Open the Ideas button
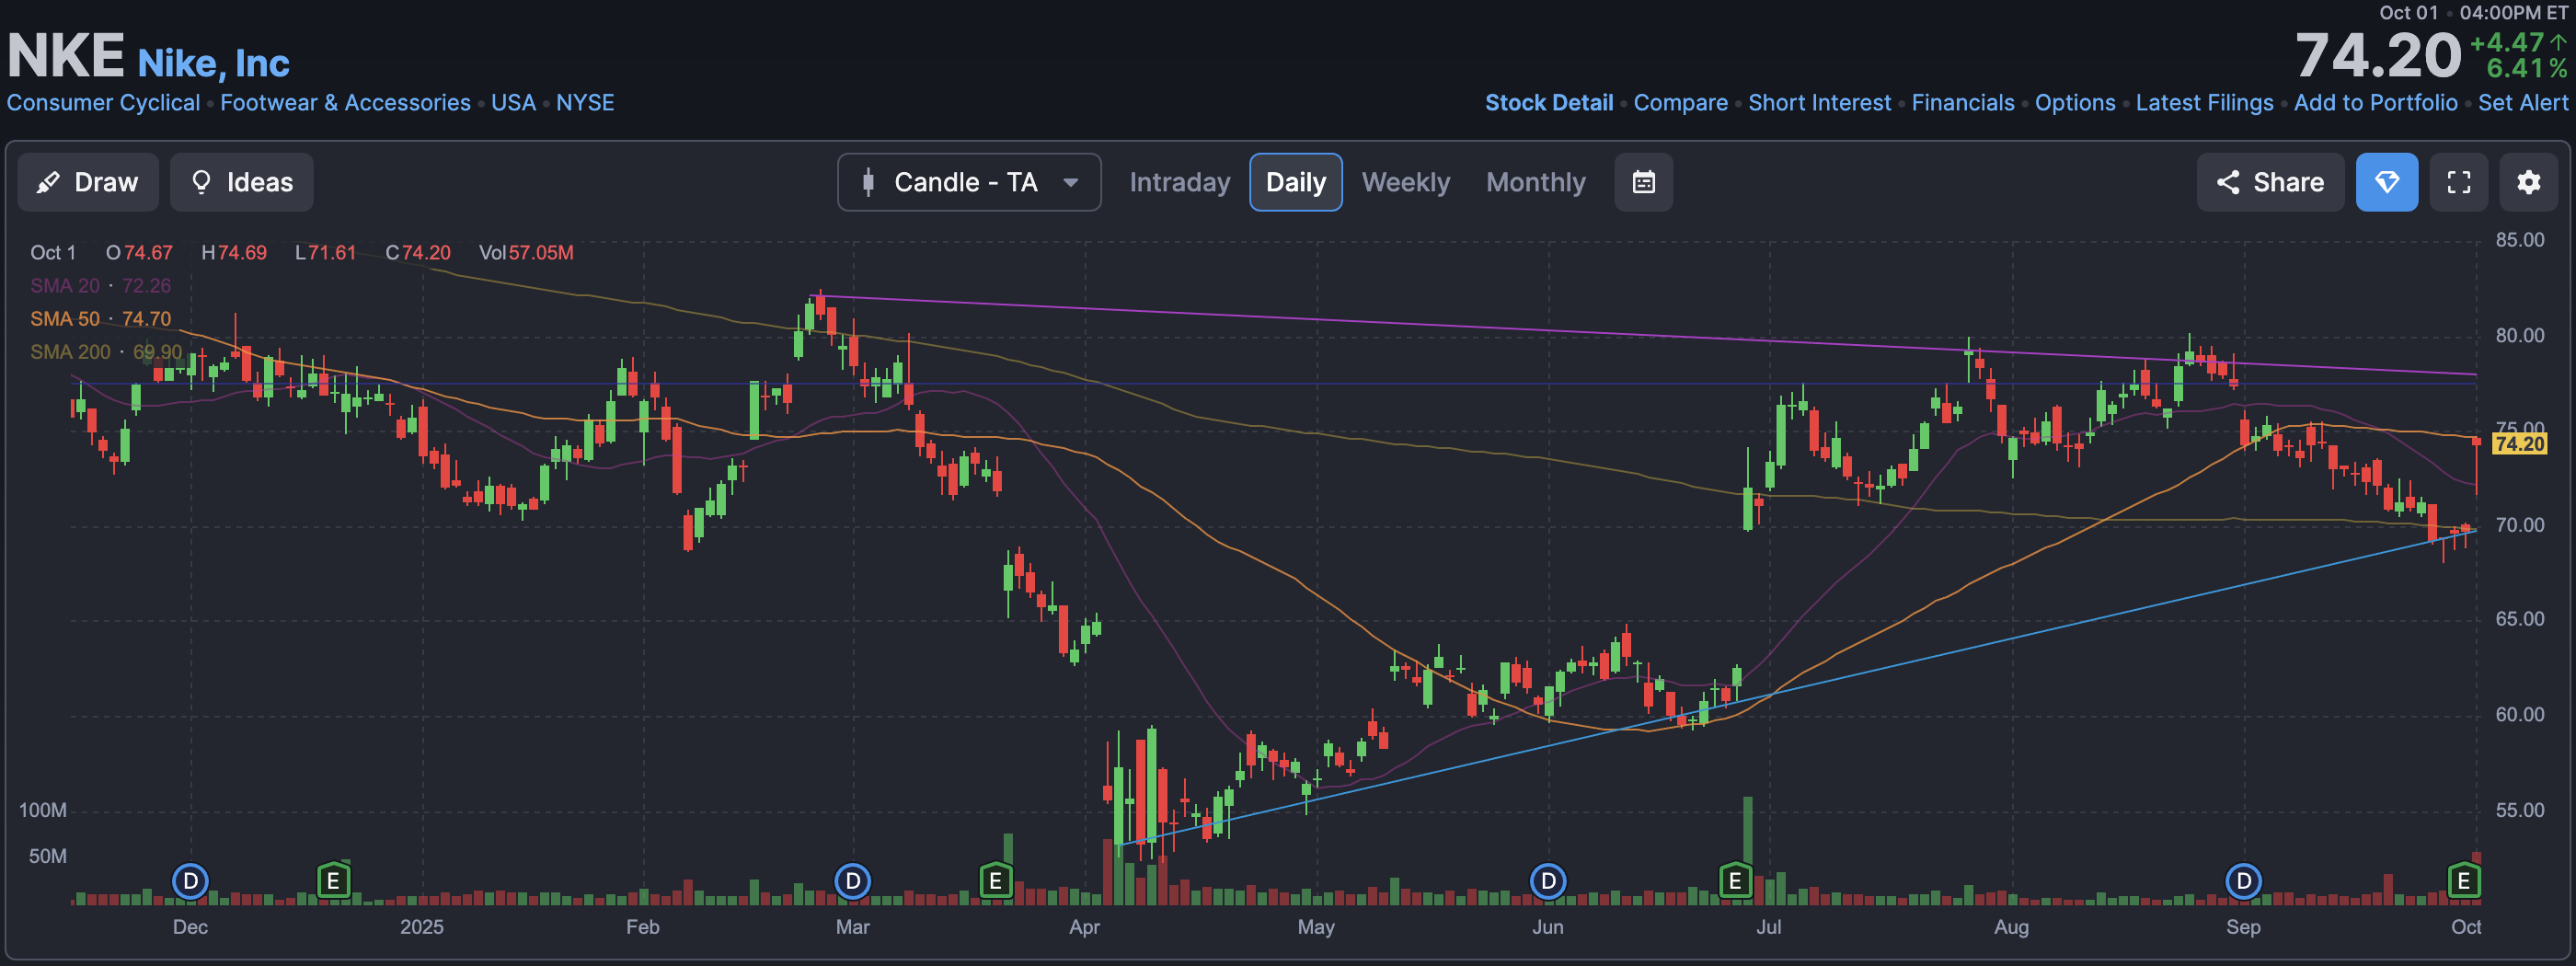This screenshot has width=2576, height=966. [241, 182]
